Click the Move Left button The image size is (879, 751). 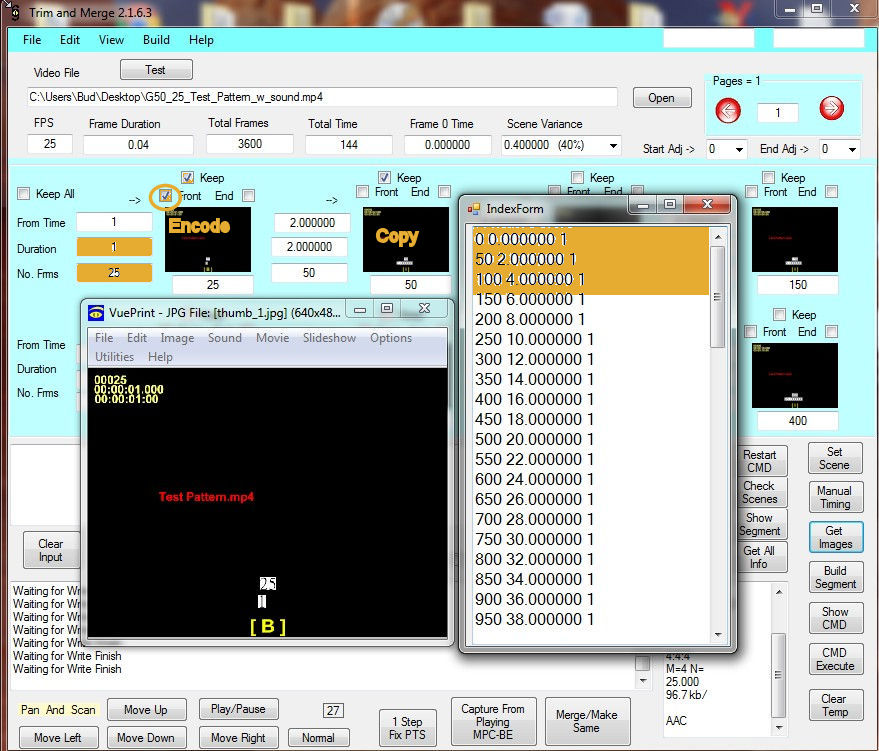(x=58, y=738)
